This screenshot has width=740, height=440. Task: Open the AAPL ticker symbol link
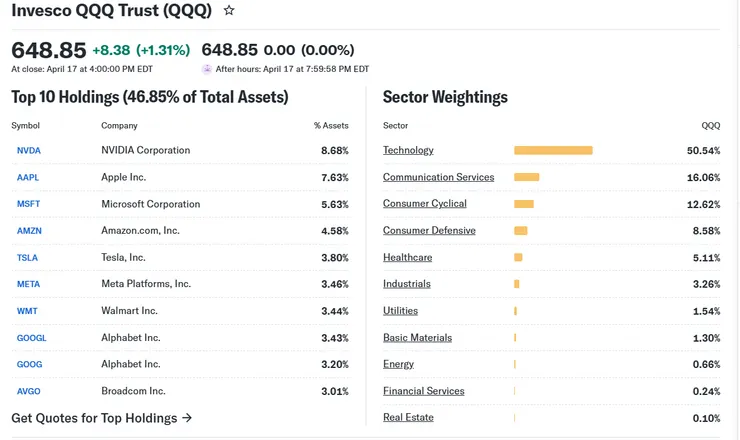[28, 178]
